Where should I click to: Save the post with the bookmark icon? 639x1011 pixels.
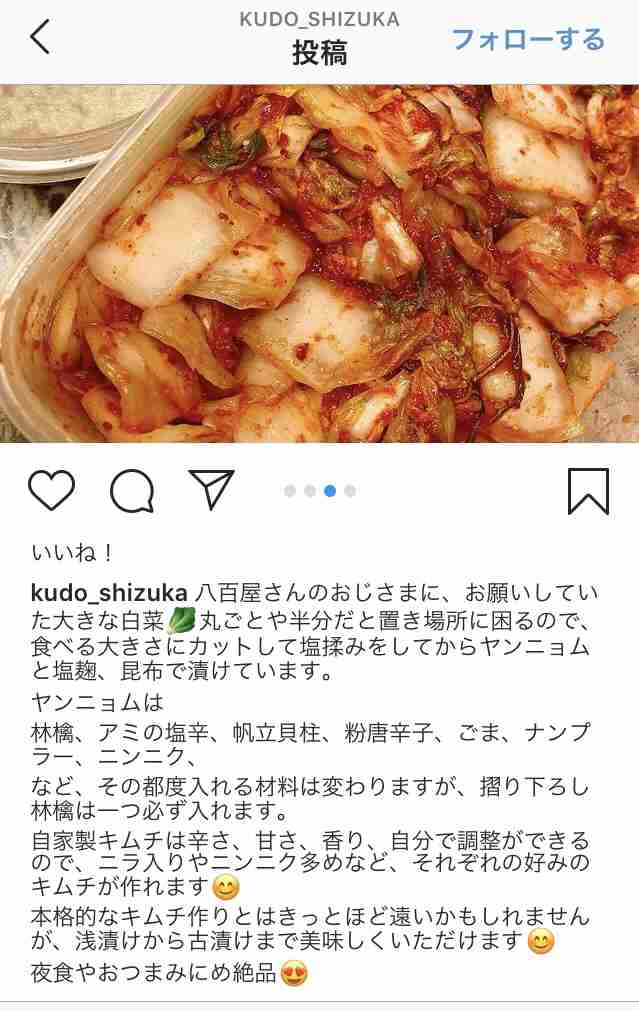point(588,491)
